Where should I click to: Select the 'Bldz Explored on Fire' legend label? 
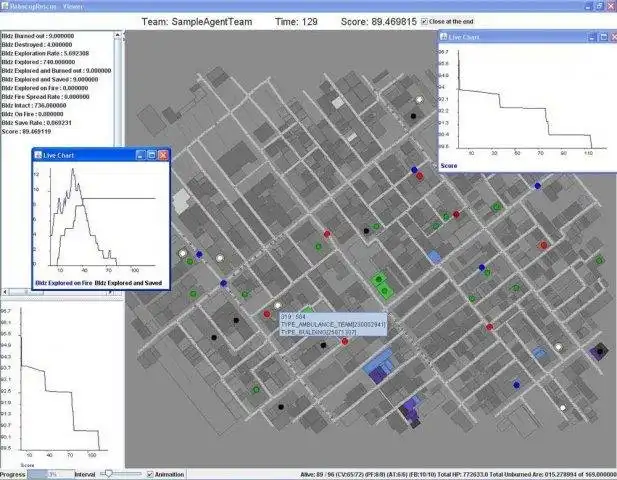(x=64, y=283)
